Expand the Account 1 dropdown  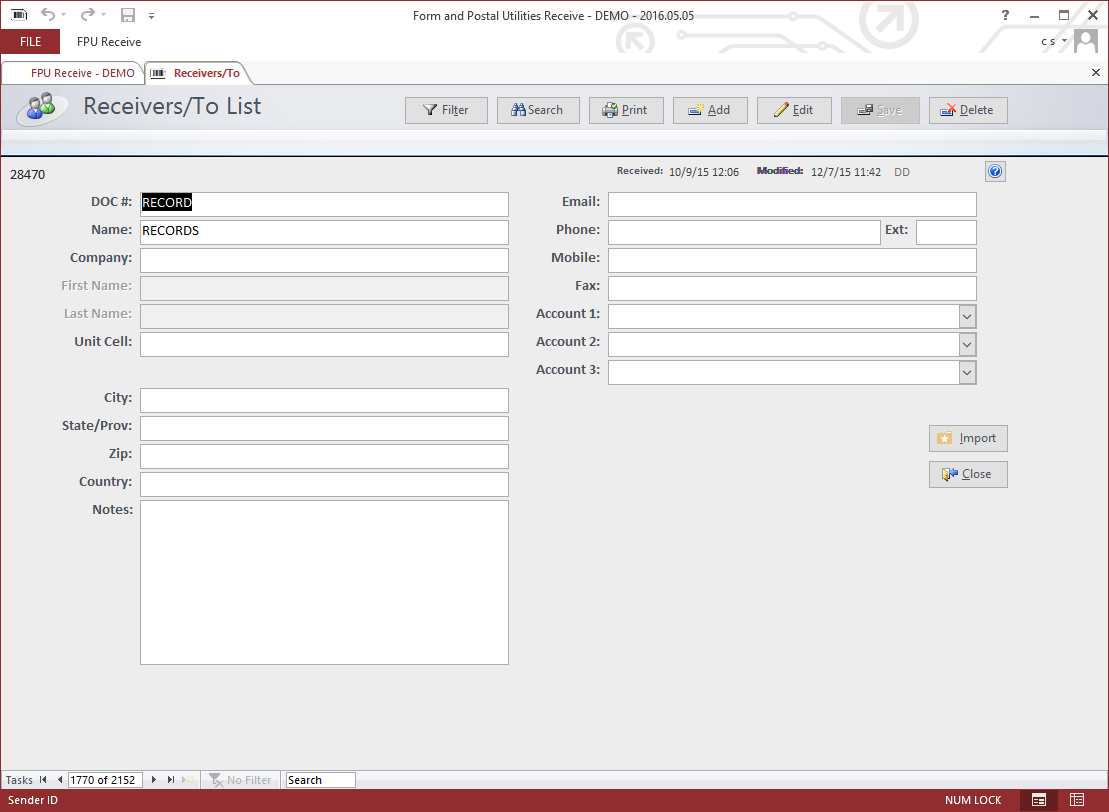[x=966, y=316]
